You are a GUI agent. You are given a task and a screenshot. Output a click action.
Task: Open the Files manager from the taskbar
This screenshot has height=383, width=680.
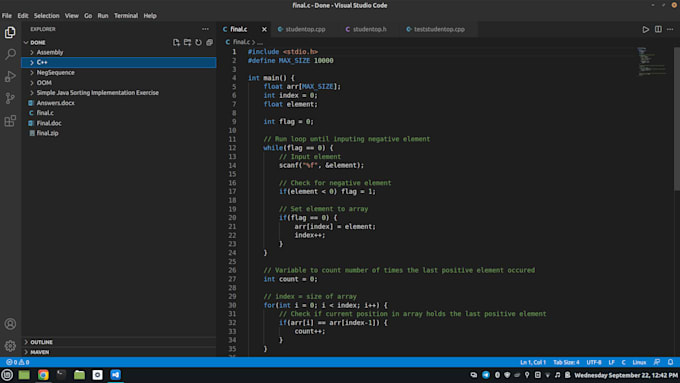(79, 375)
